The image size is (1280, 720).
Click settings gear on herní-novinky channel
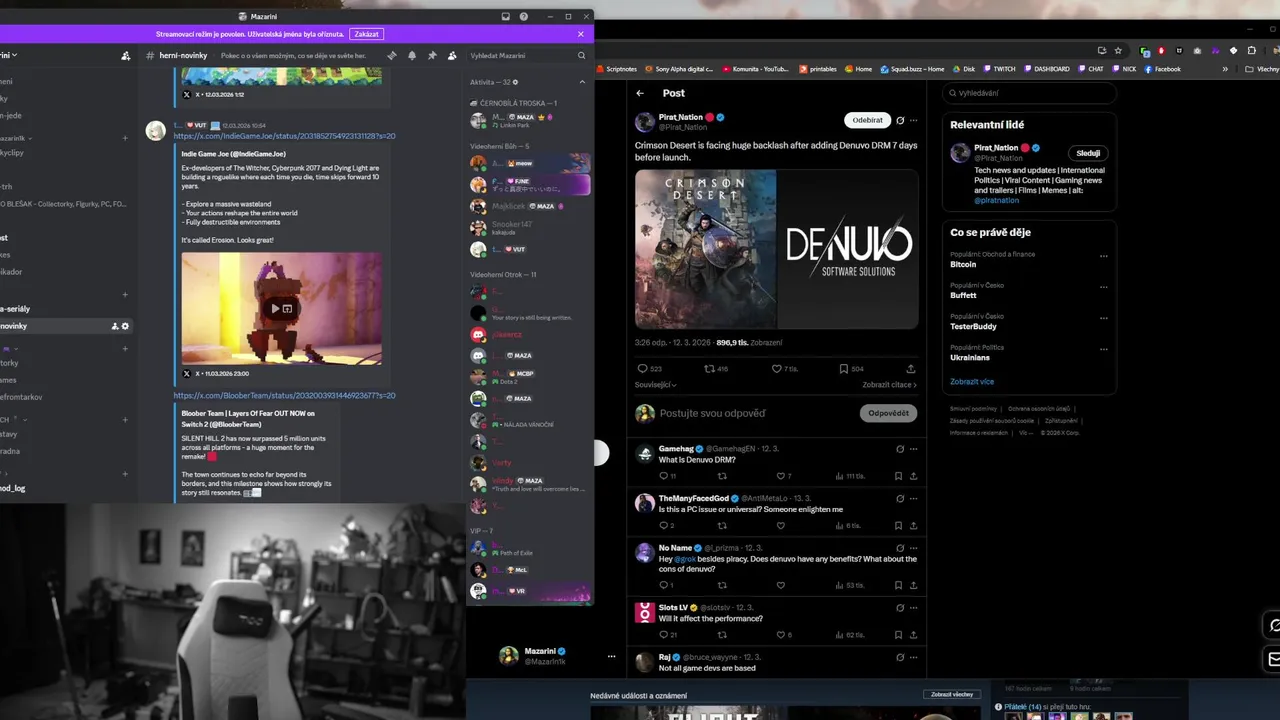[125, 326]
